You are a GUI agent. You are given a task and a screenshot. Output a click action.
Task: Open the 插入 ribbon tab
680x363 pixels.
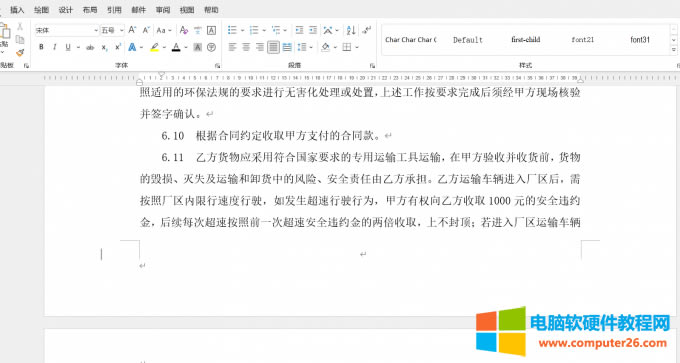[17, 10]
